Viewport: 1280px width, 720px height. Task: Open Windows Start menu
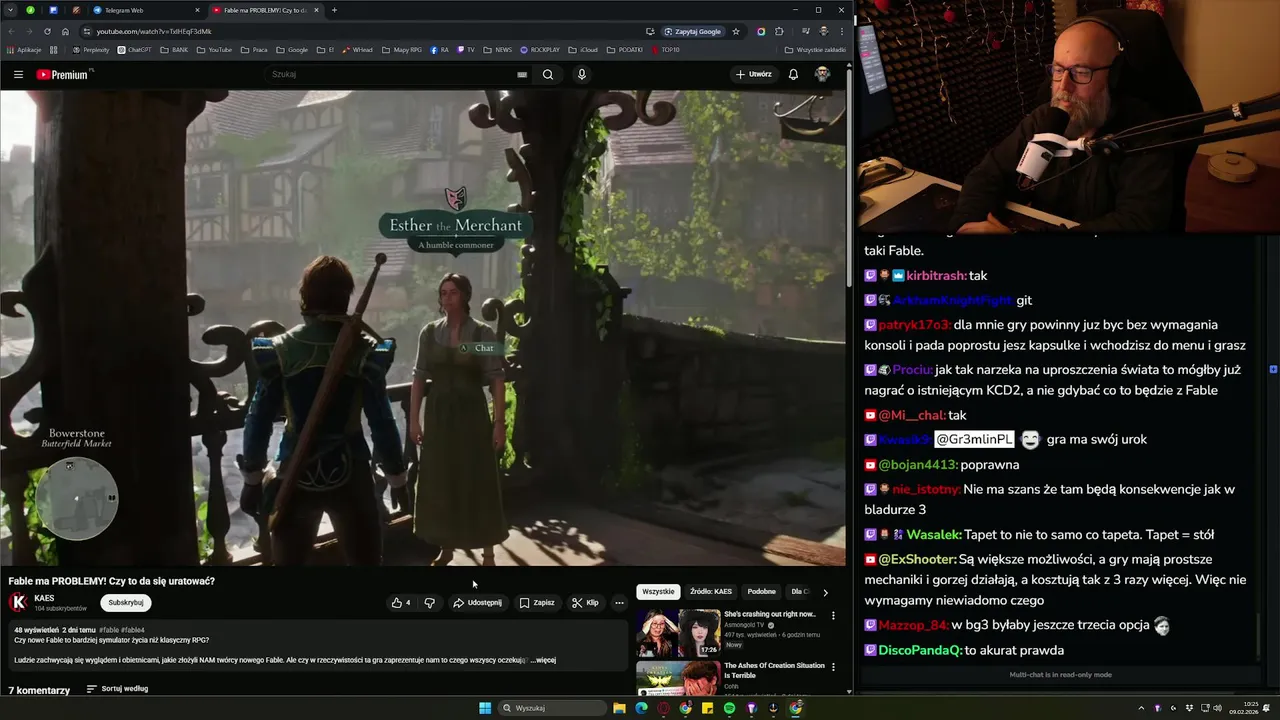[x=485, y=708]
